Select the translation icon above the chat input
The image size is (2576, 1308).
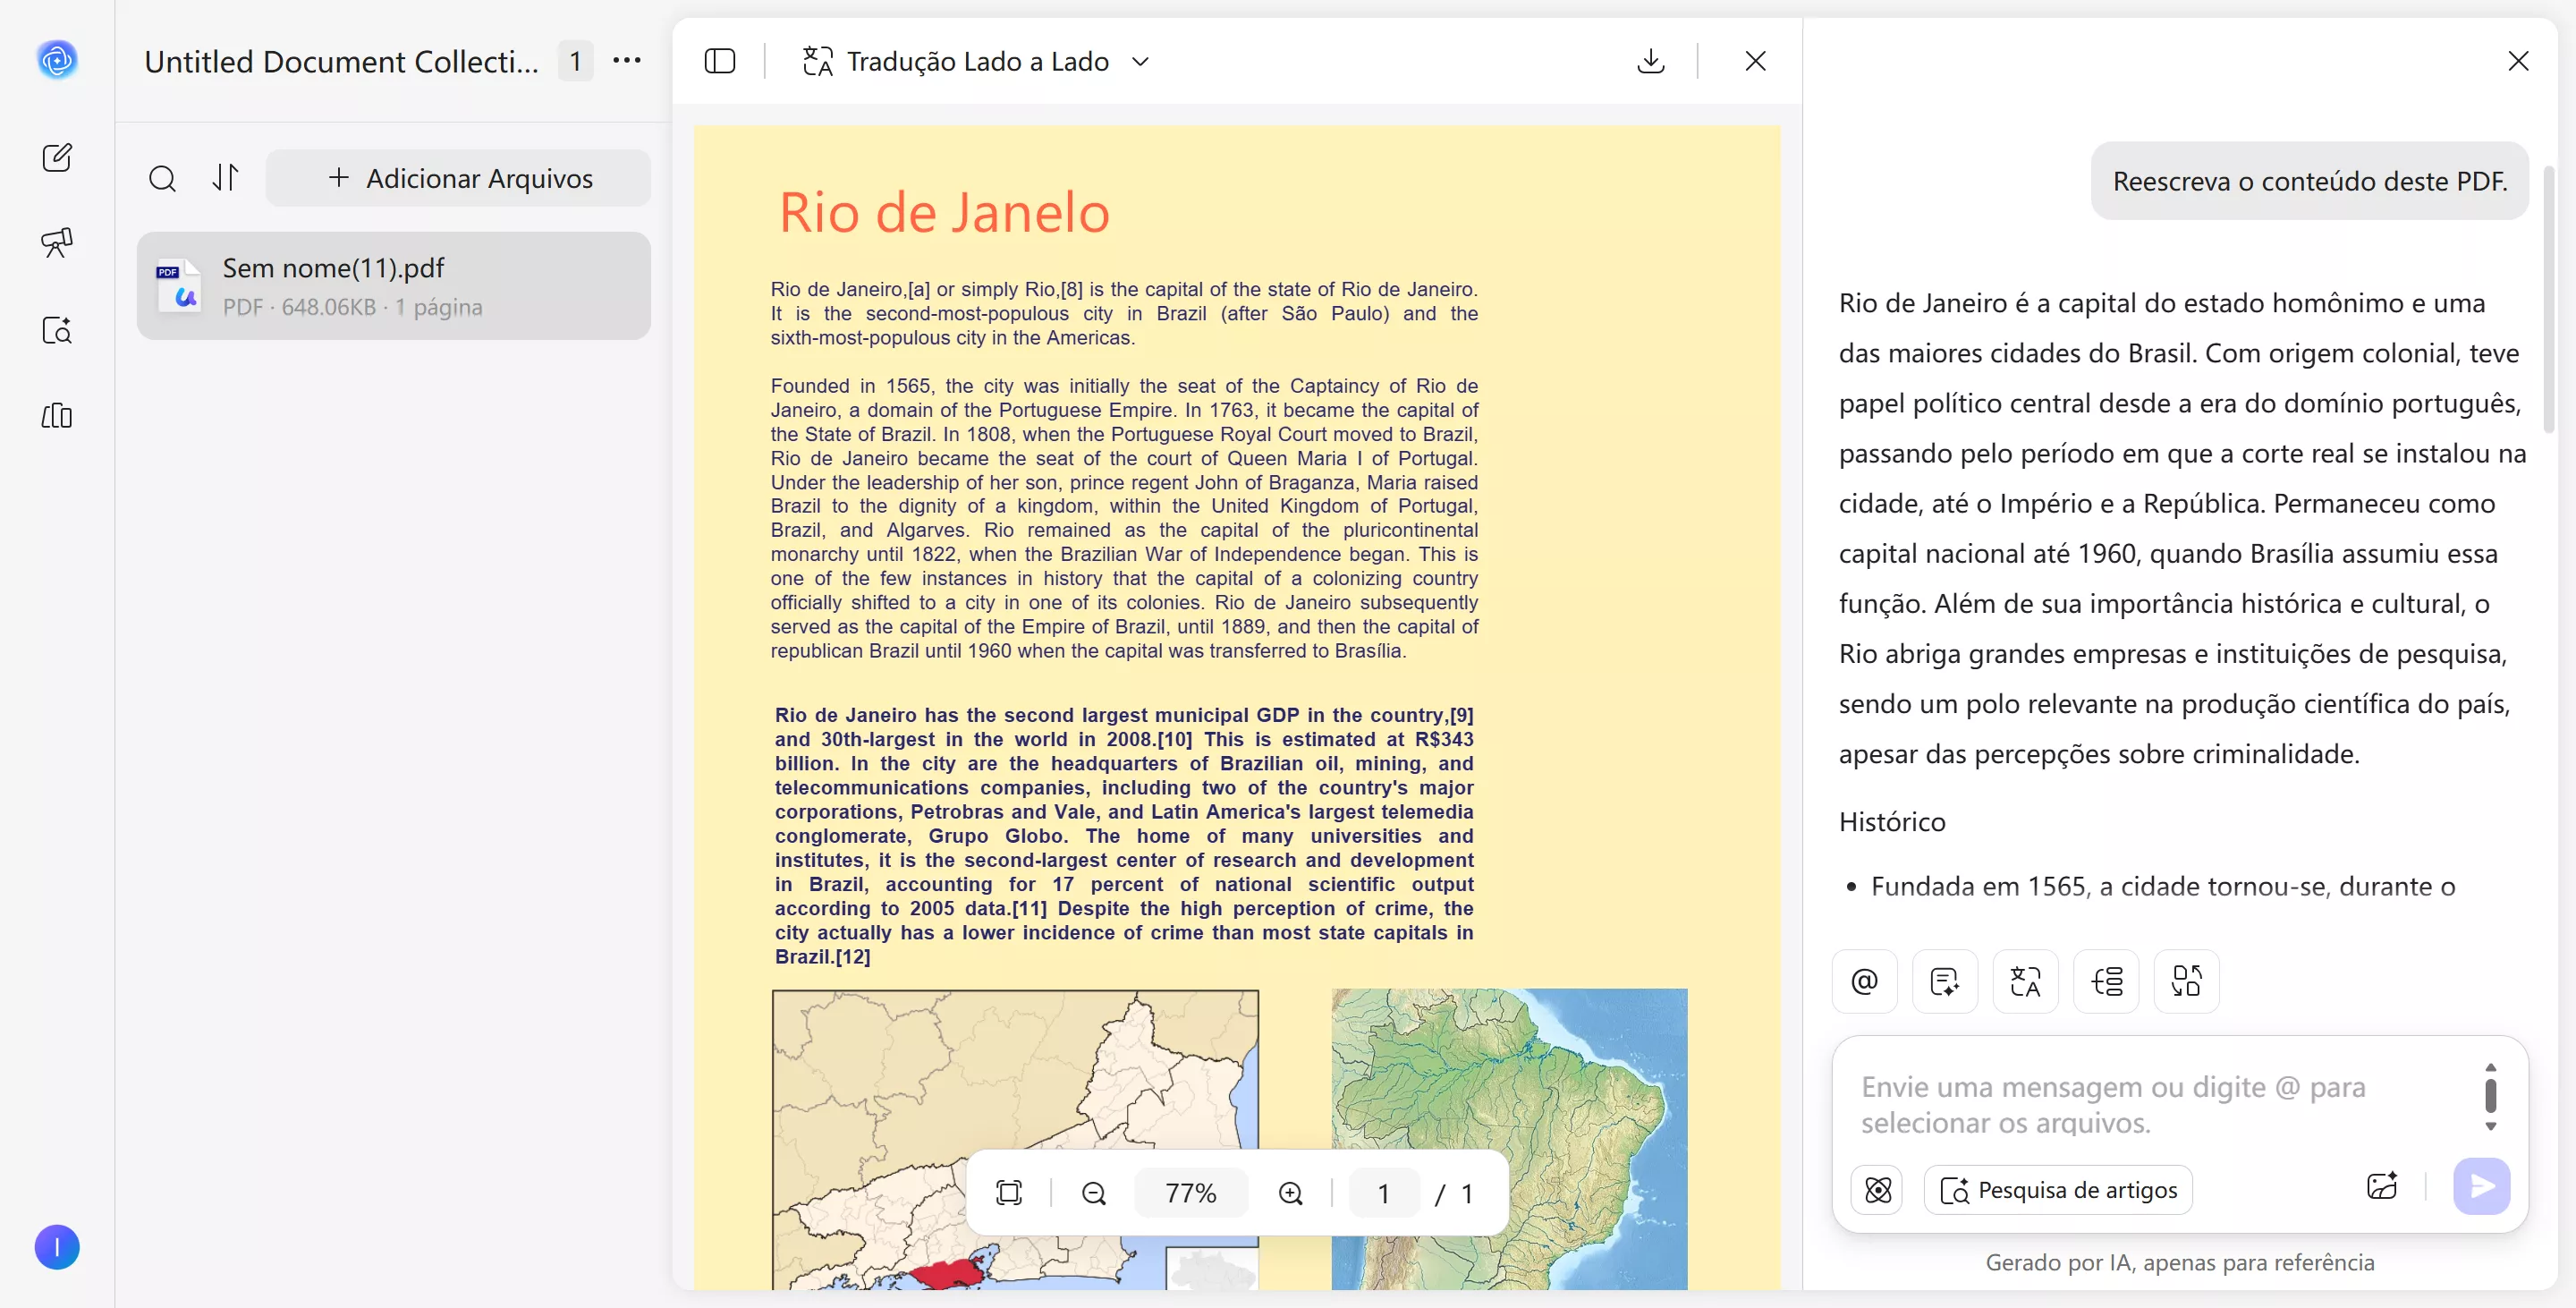pos(2024,981)
